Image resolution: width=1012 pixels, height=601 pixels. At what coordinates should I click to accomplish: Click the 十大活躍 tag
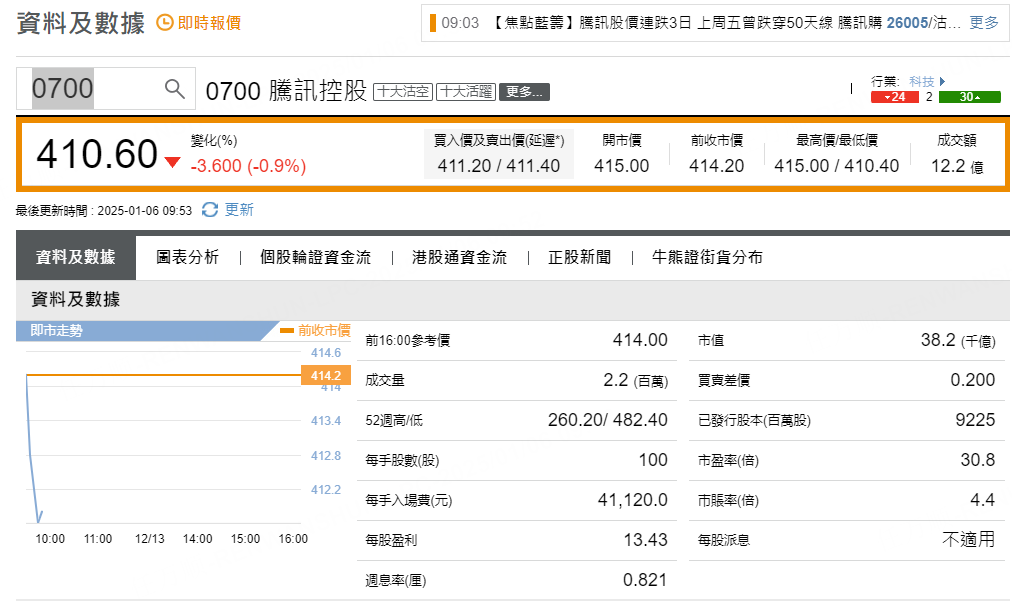pos(466,92)
